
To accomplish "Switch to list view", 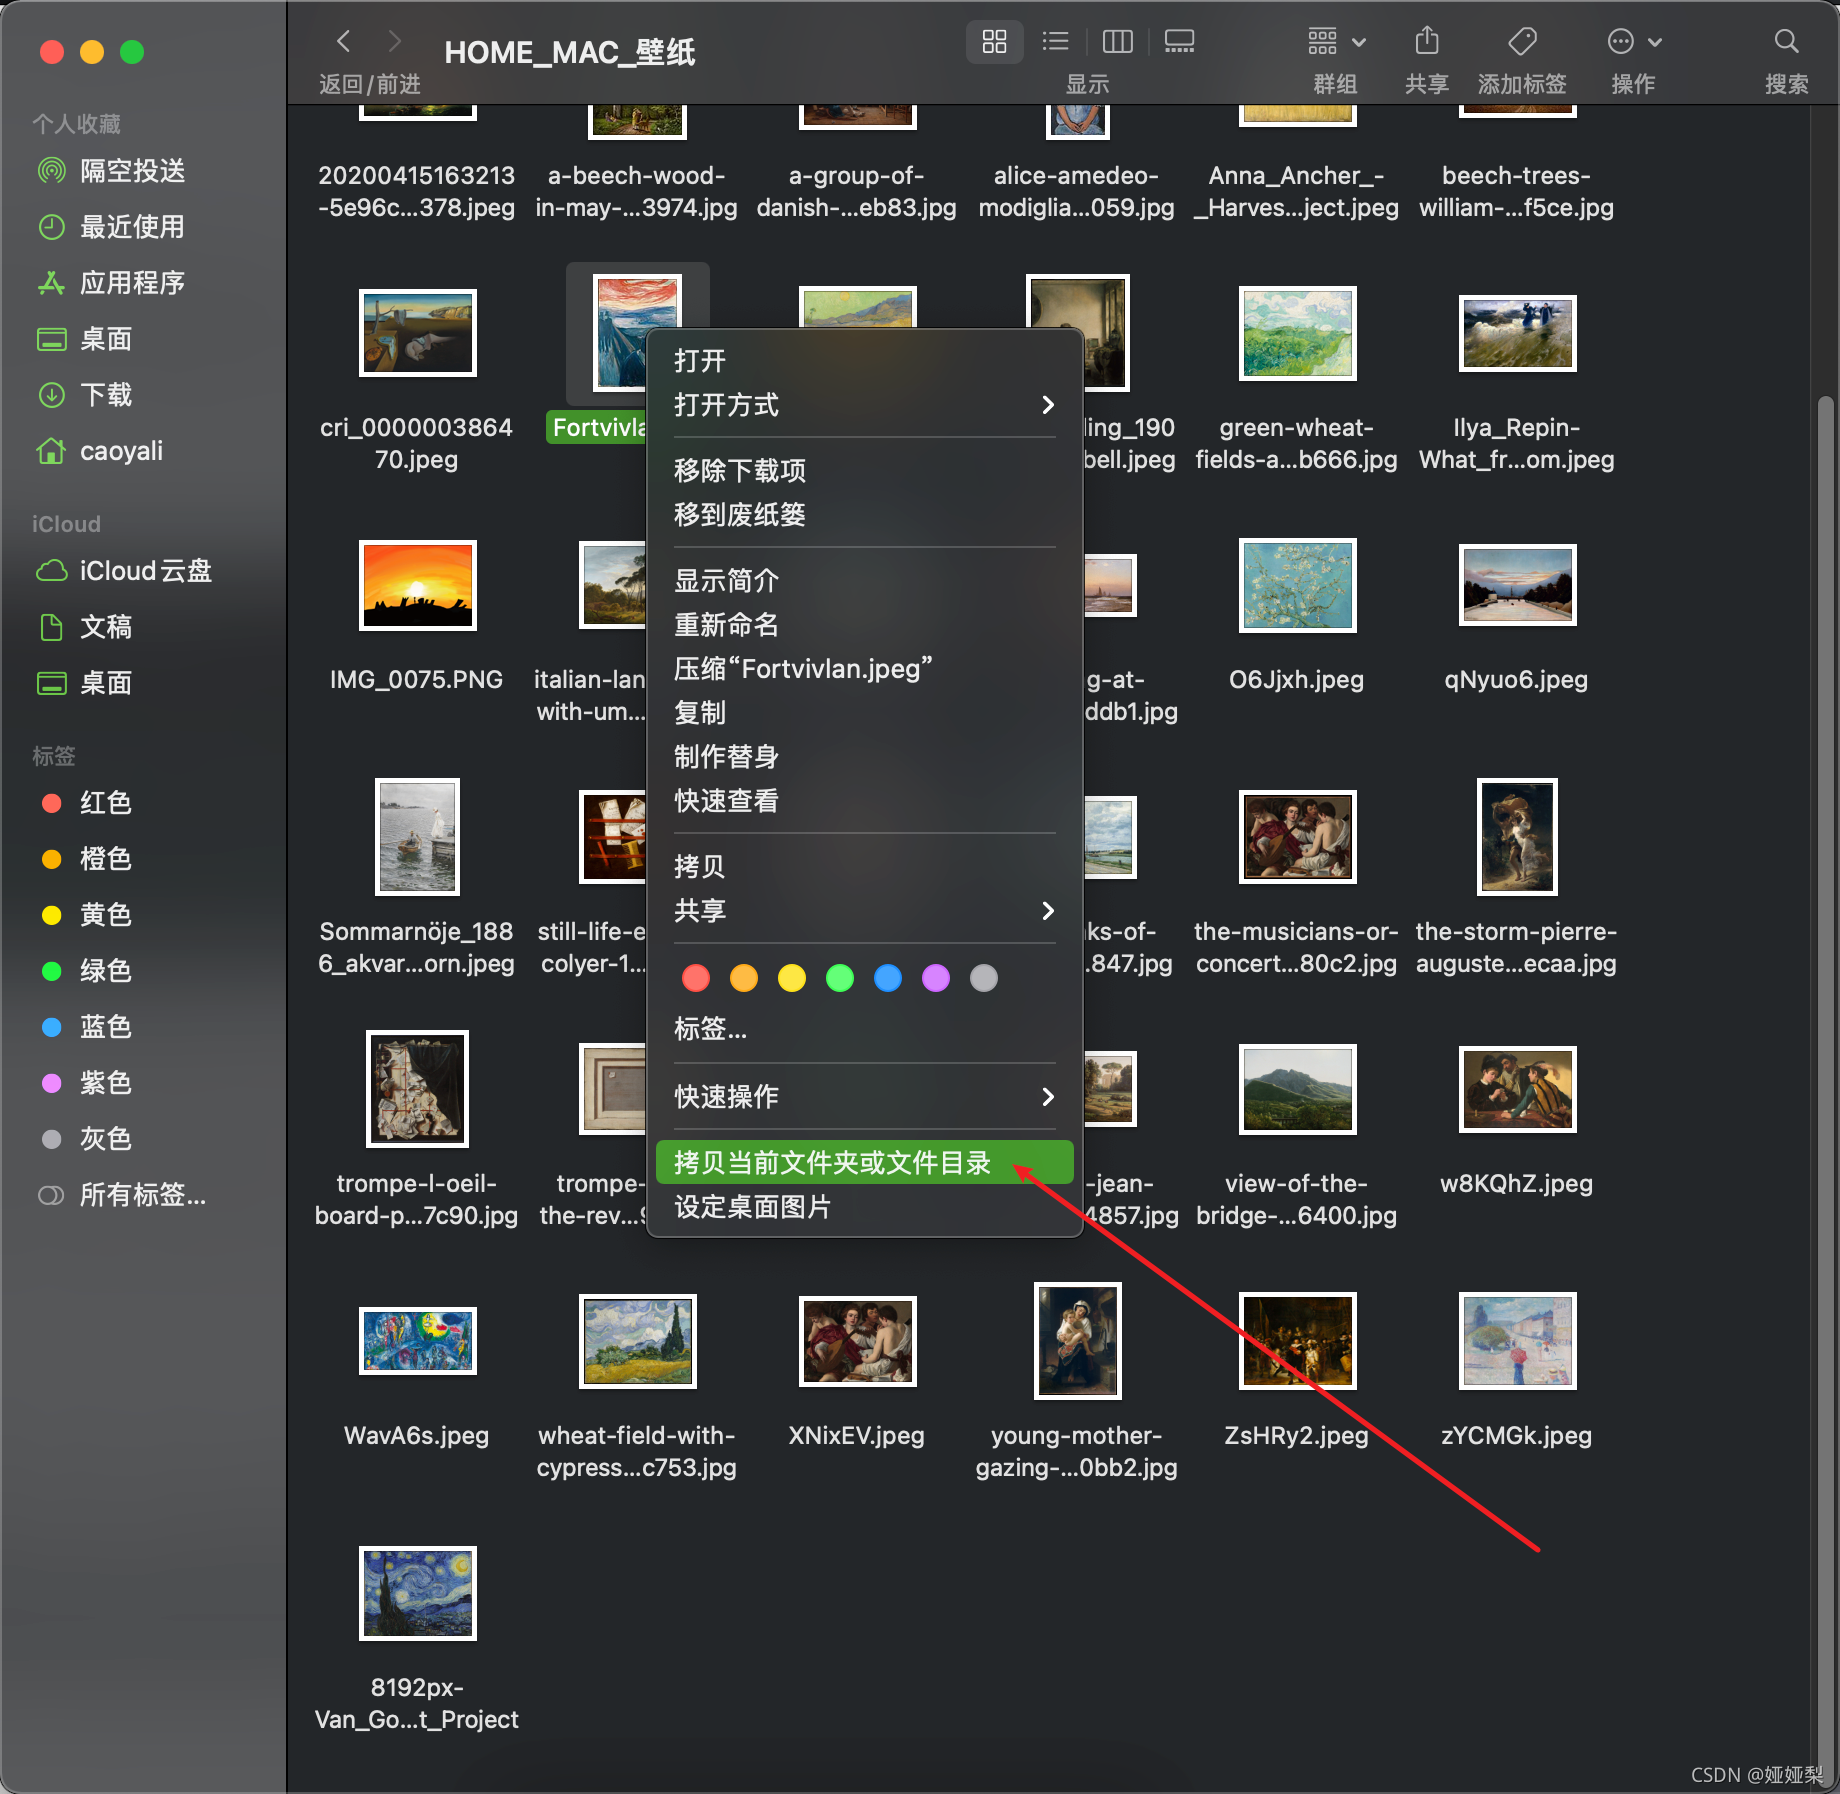I will point(1055,41).
